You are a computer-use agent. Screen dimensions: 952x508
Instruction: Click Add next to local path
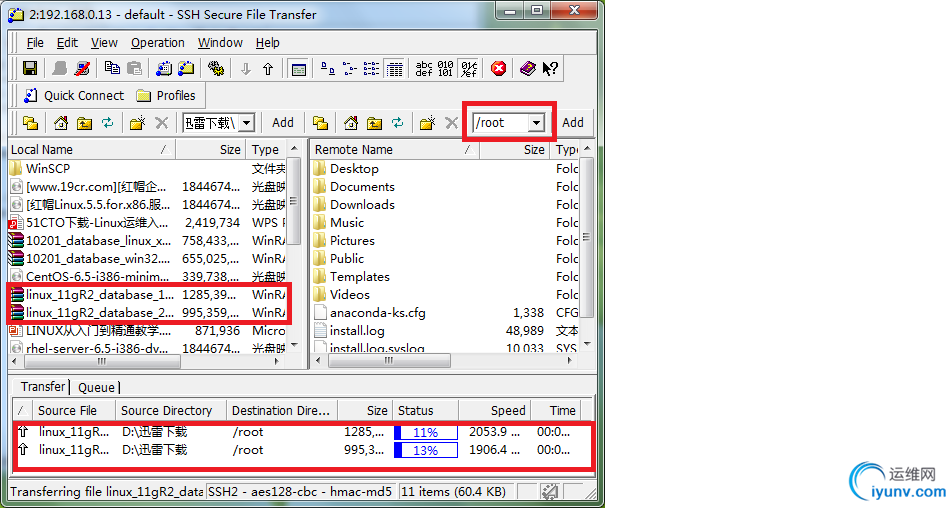[x=283, y=123]
